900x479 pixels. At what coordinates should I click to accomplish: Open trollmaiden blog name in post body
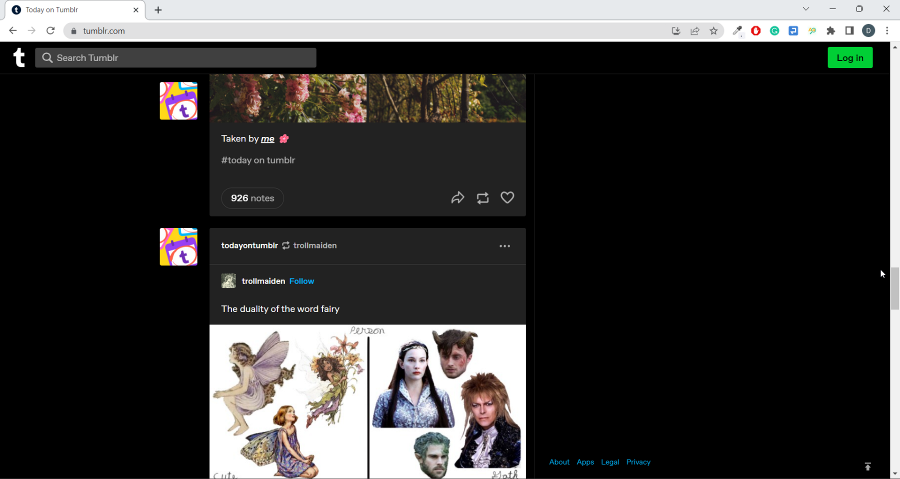tap(263, 281)
